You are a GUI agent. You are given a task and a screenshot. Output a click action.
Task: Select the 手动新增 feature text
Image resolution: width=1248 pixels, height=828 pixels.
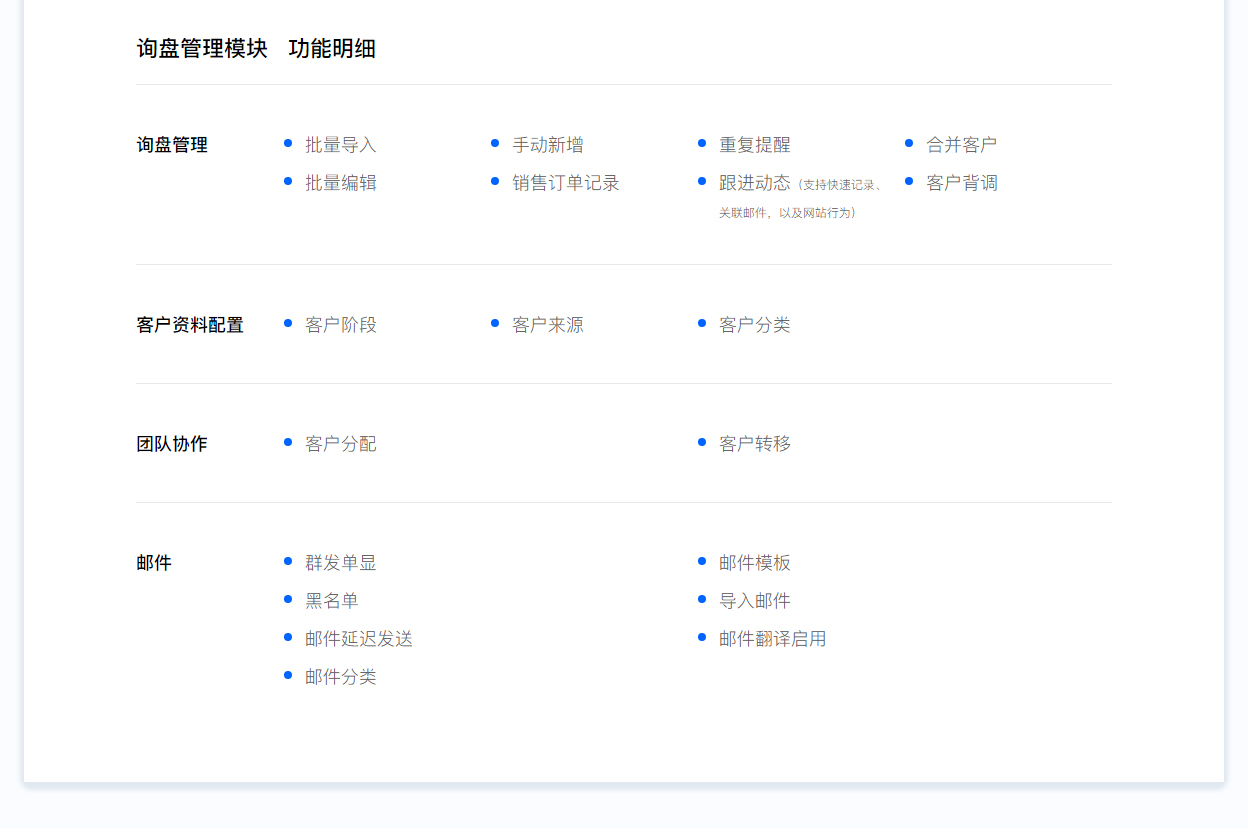[x=548, y=145]
